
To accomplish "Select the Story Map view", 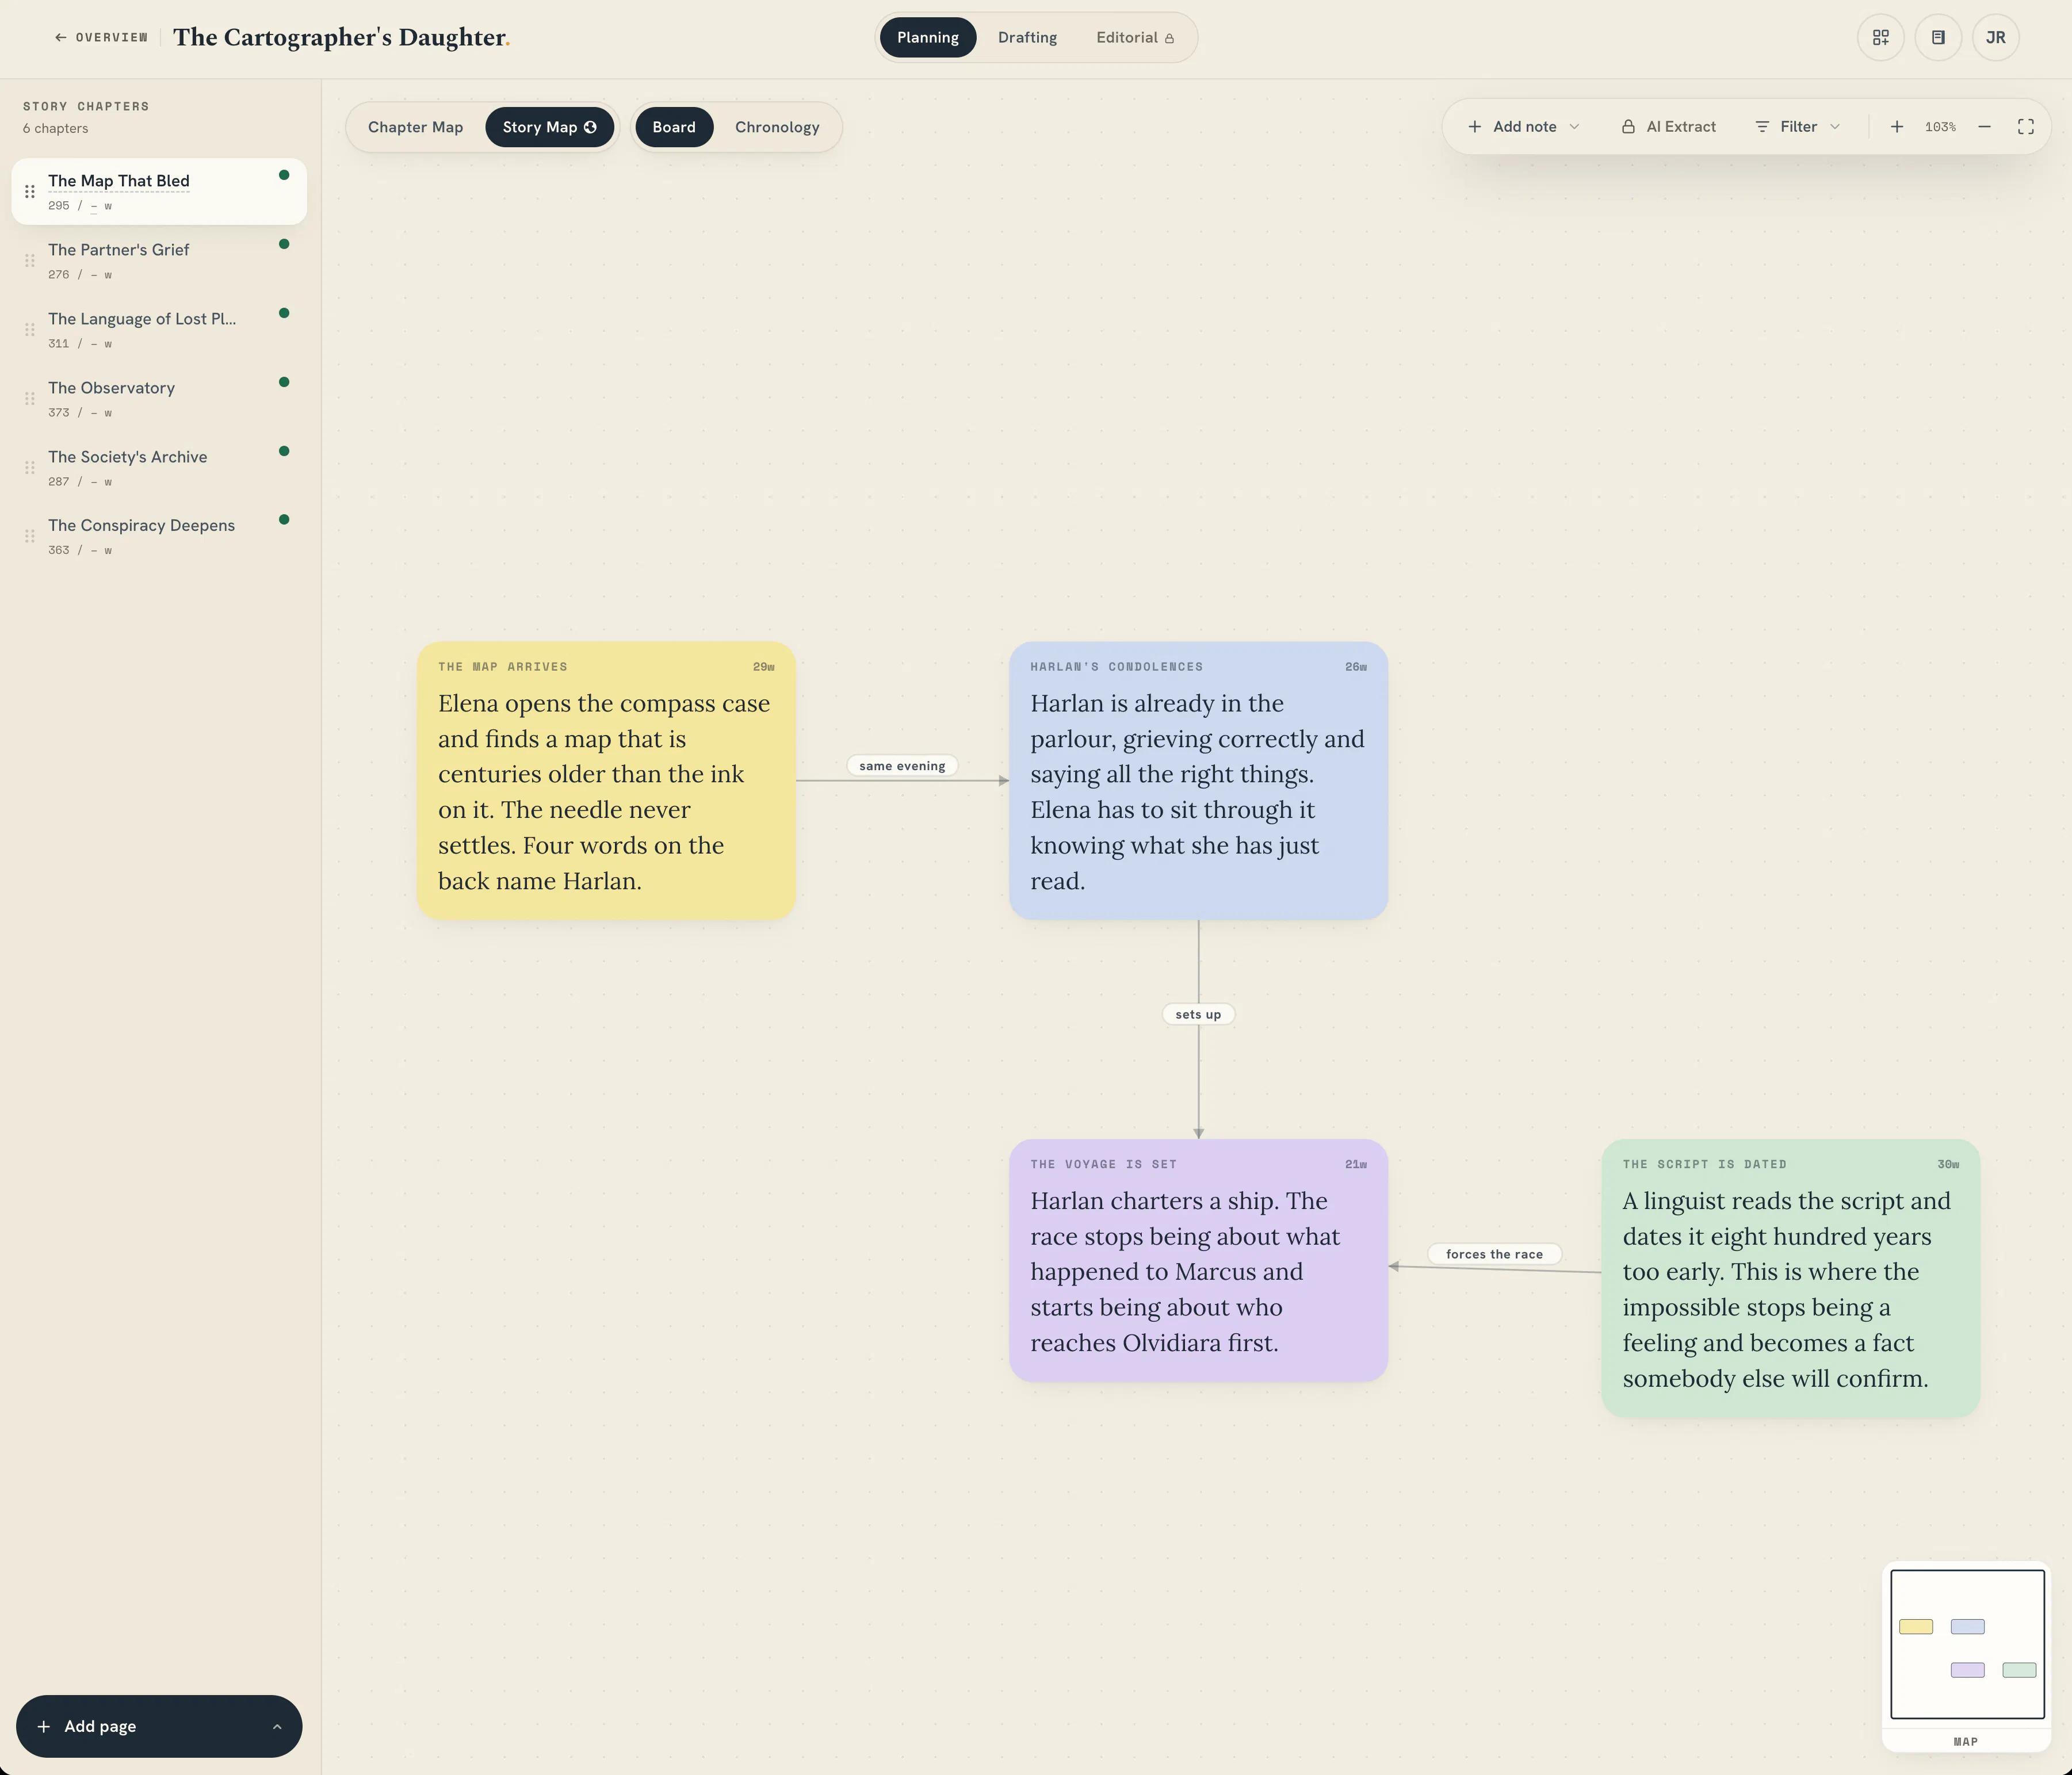I will click(x=549, y=127).
